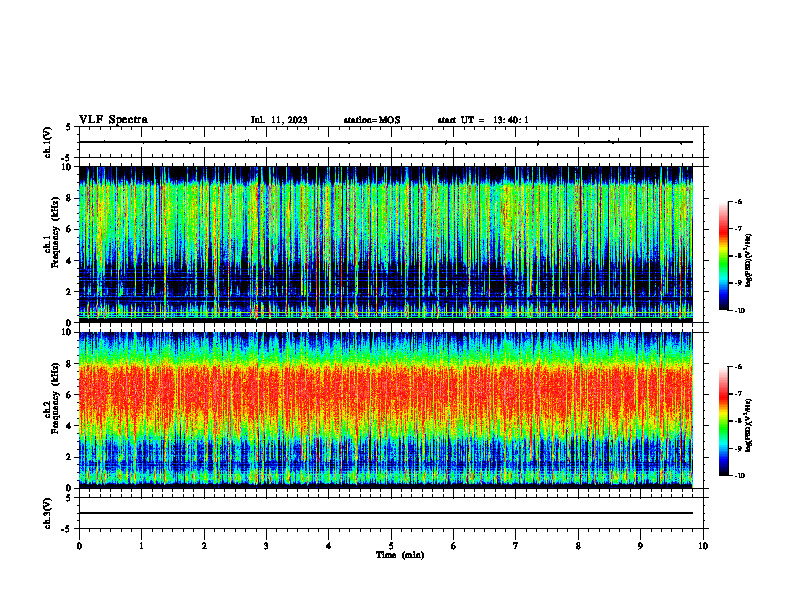Click the ch.1 spectrogram color bar

[723, 256]
